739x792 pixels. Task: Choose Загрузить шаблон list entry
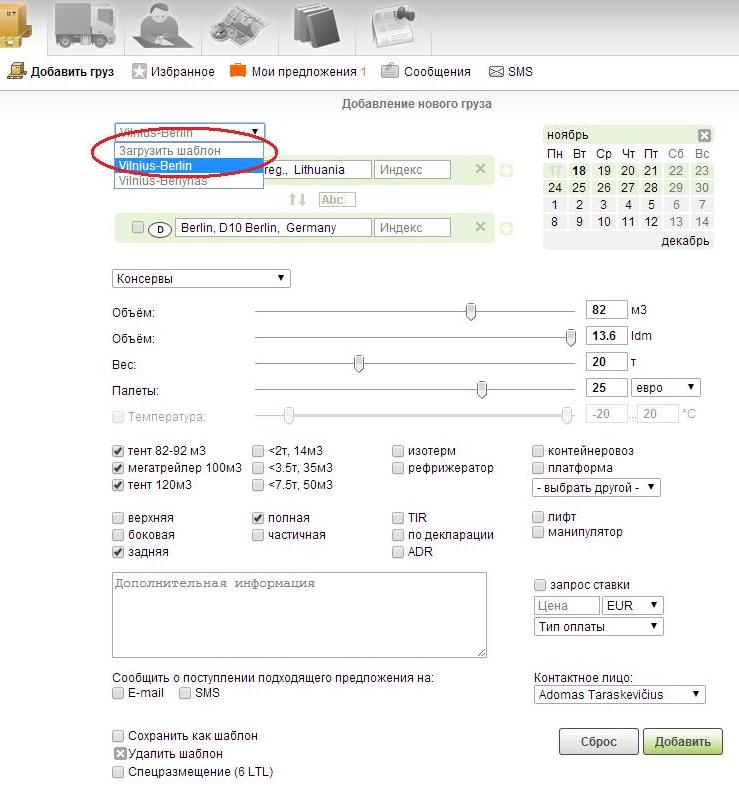[189, 151]
